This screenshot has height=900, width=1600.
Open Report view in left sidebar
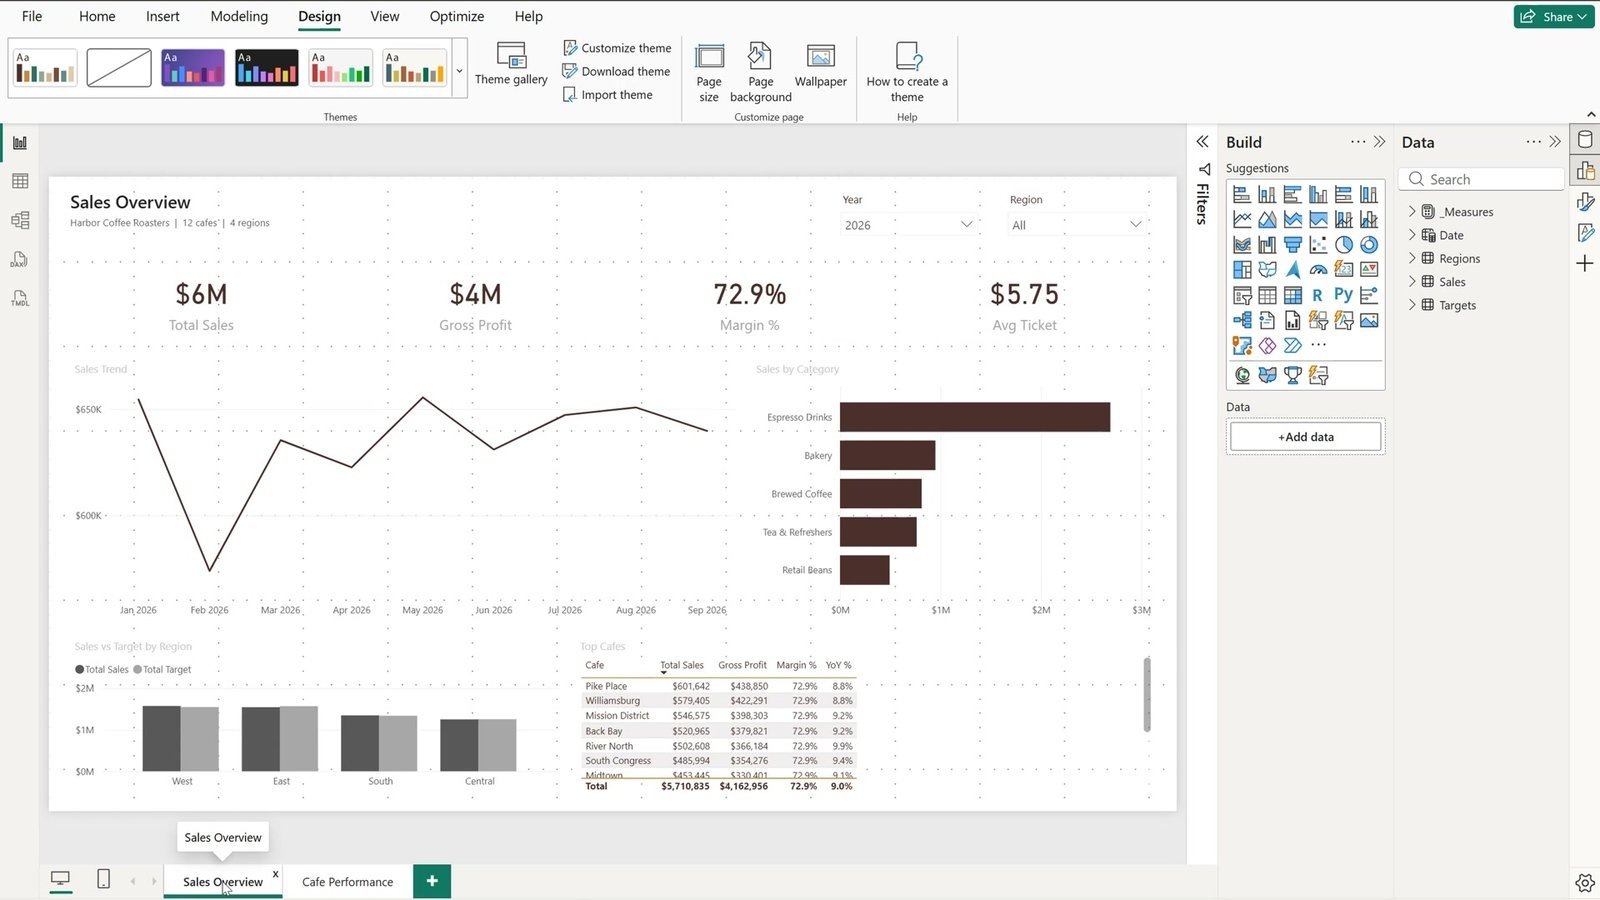coord(20,143)
